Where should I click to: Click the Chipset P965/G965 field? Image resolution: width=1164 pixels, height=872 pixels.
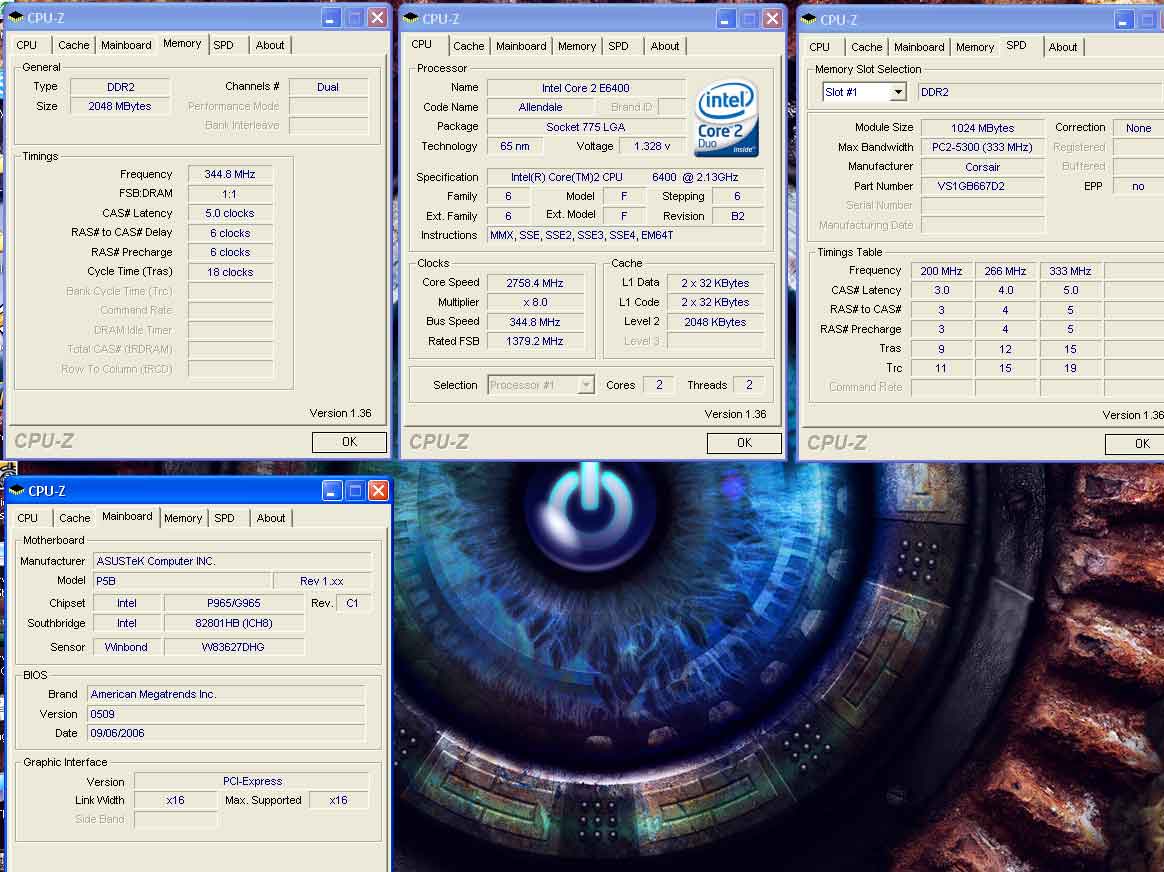tap(234, 603)
